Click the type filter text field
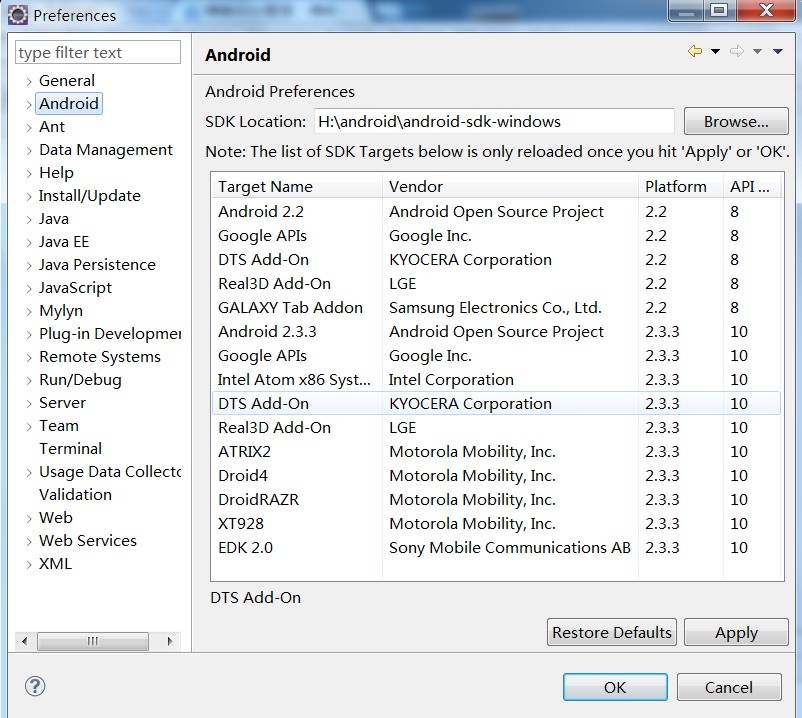This screenshot has width=802, height=718. [98, 52]
